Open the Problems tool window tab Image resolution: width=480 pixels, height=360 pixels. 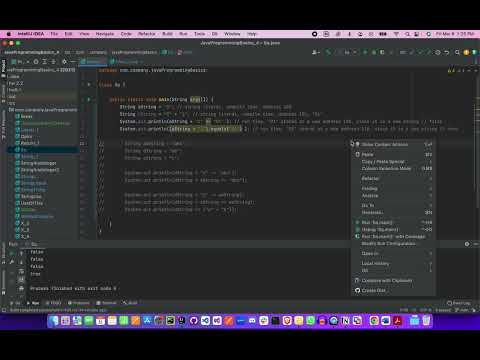[x=79, y=303]
